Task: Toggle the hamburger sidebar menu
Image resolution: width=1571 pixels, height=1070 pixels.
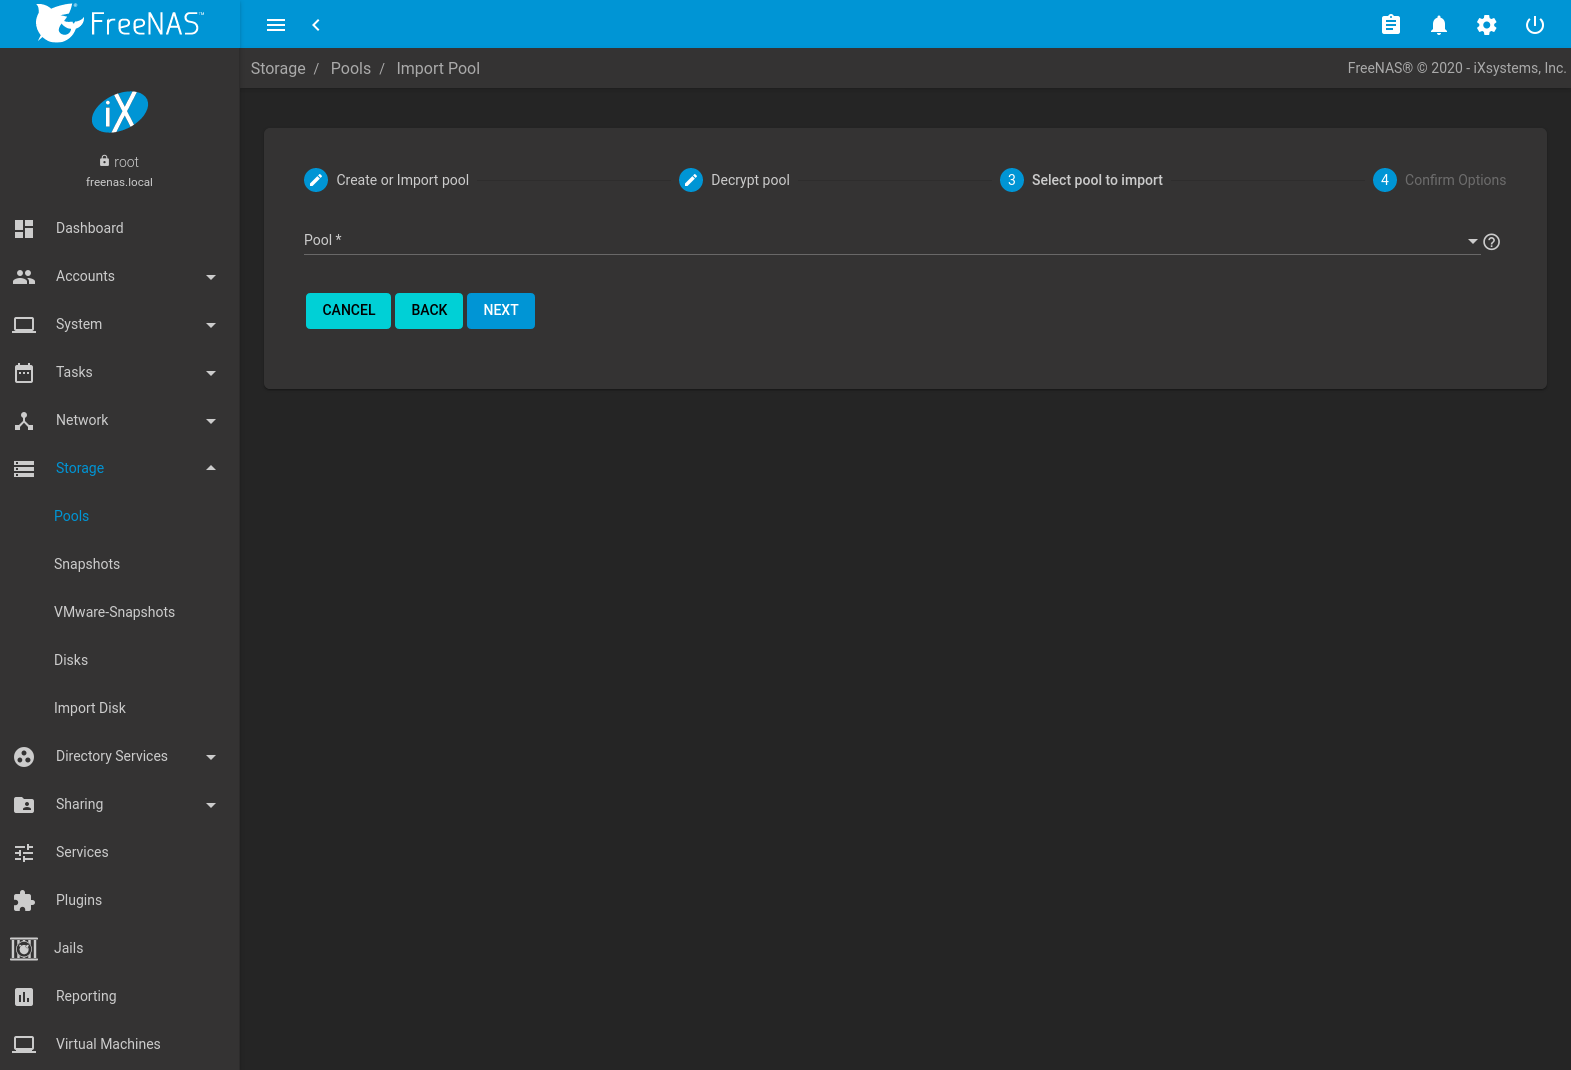Action: [276, 25]
